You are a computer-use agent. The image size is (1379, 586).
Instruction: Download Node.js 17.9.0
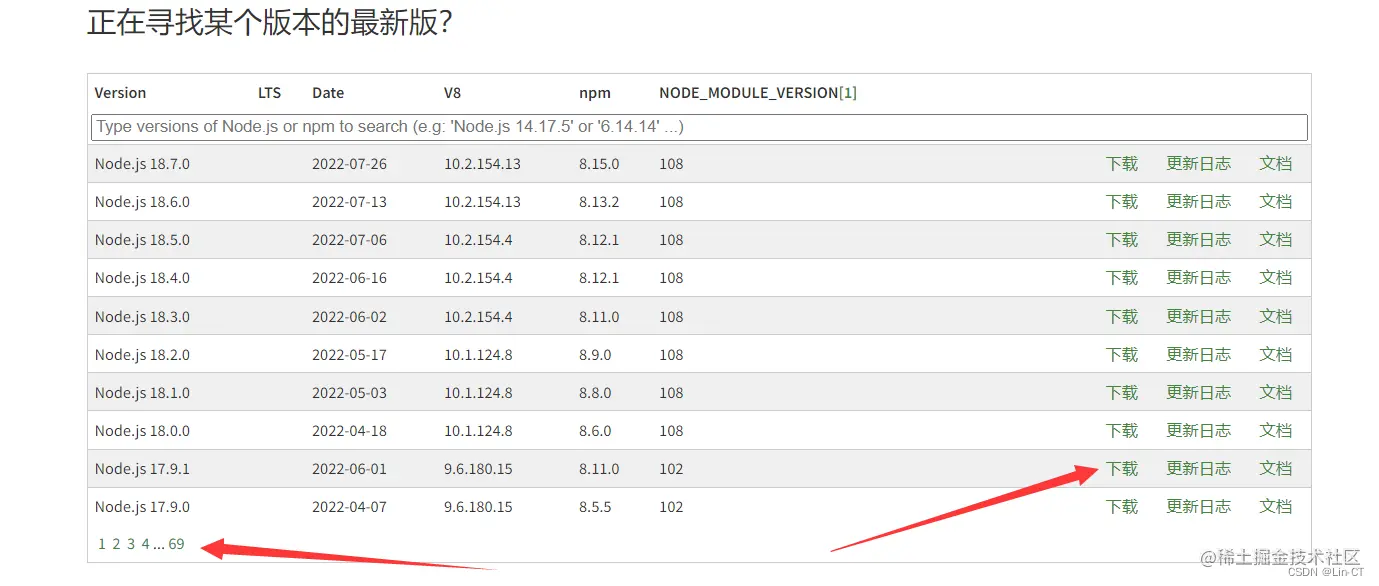pos(1122,507)
